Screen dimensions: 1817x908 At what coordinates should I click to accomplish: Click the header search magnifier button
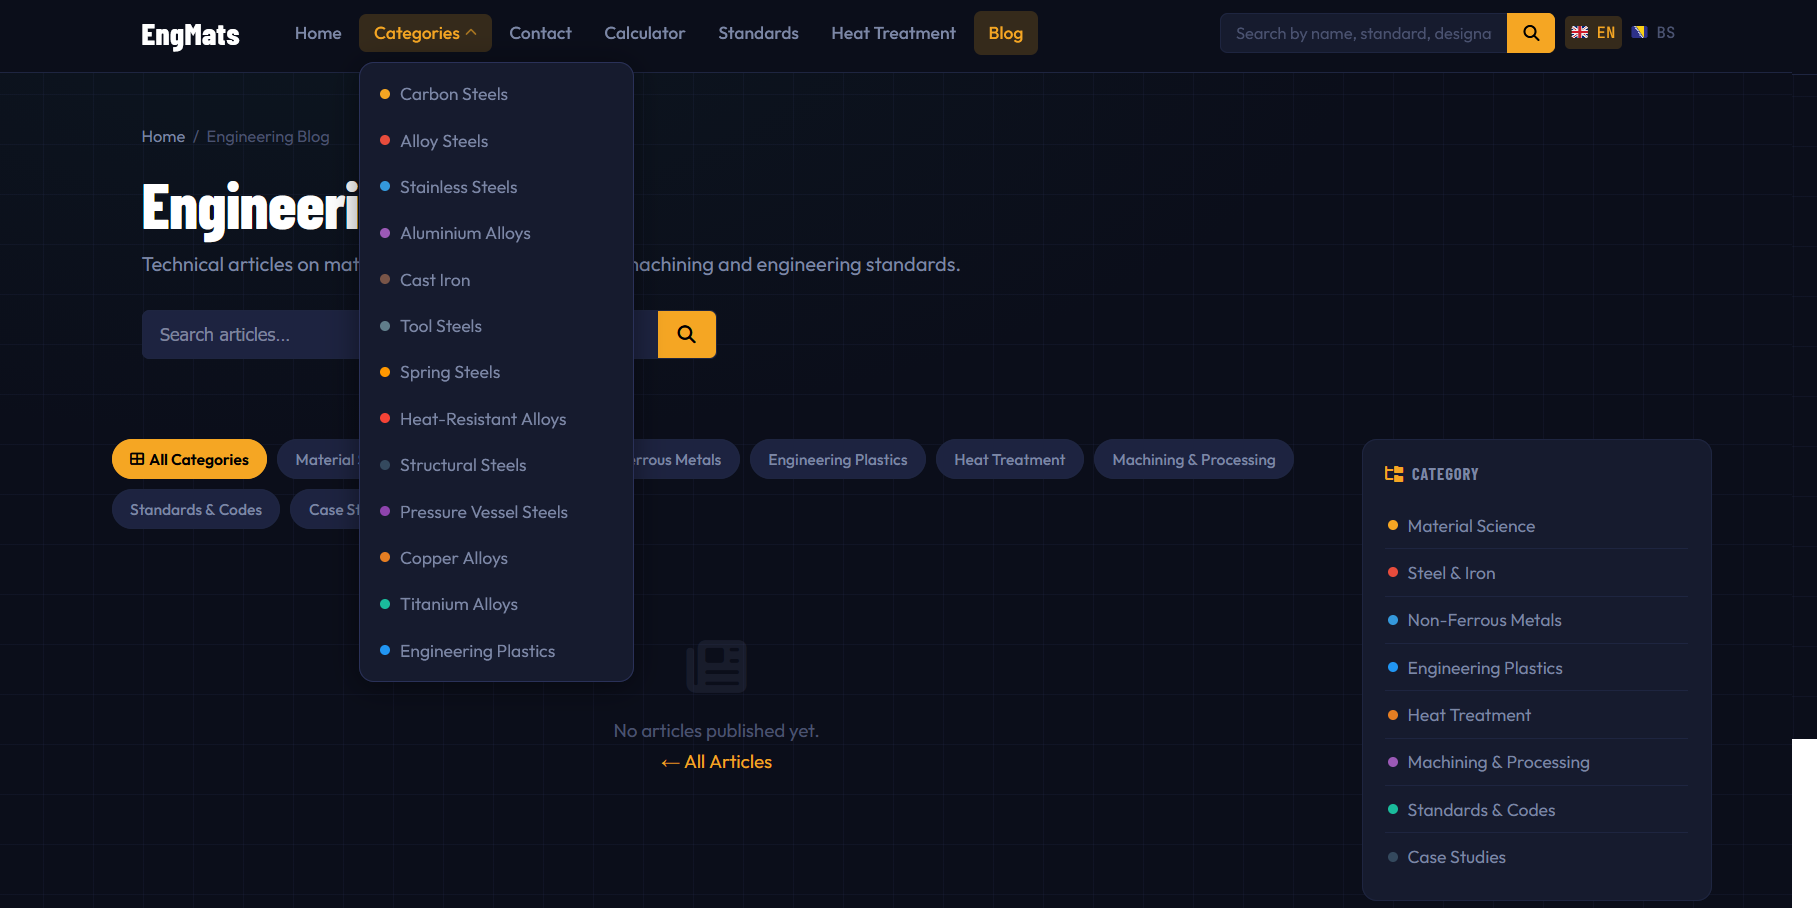(x=1530, y=33)
